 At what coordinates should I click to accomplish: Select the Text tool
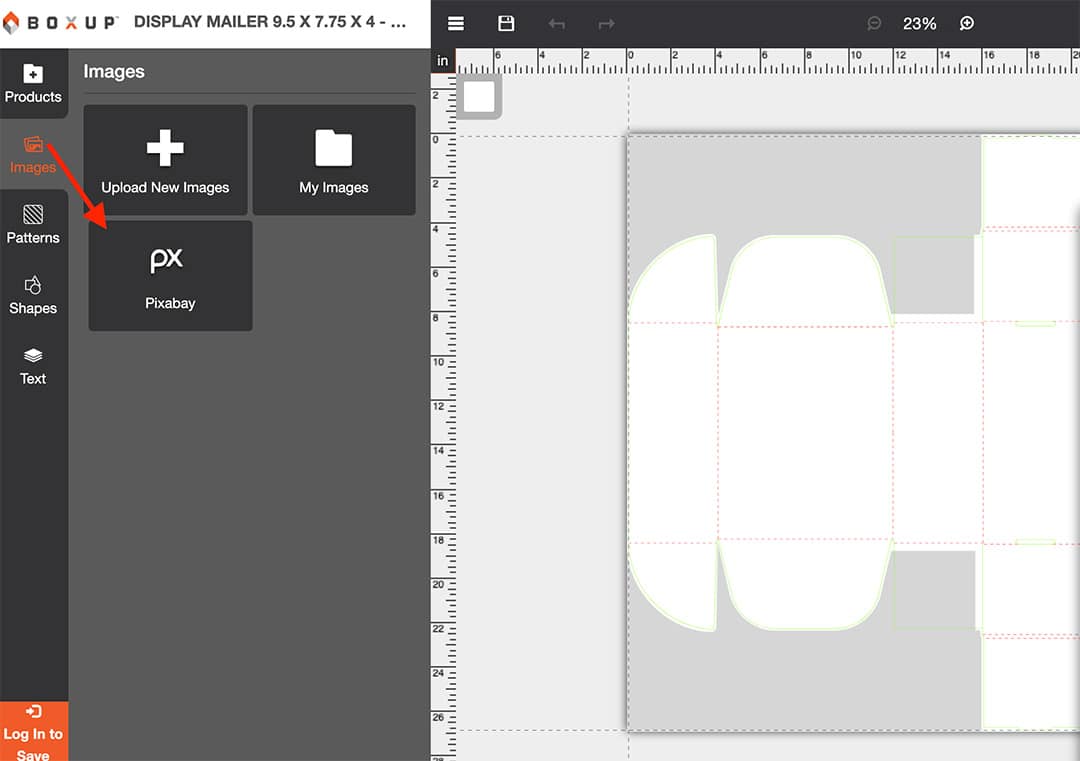pyautogui.click(x=34, y=366)
